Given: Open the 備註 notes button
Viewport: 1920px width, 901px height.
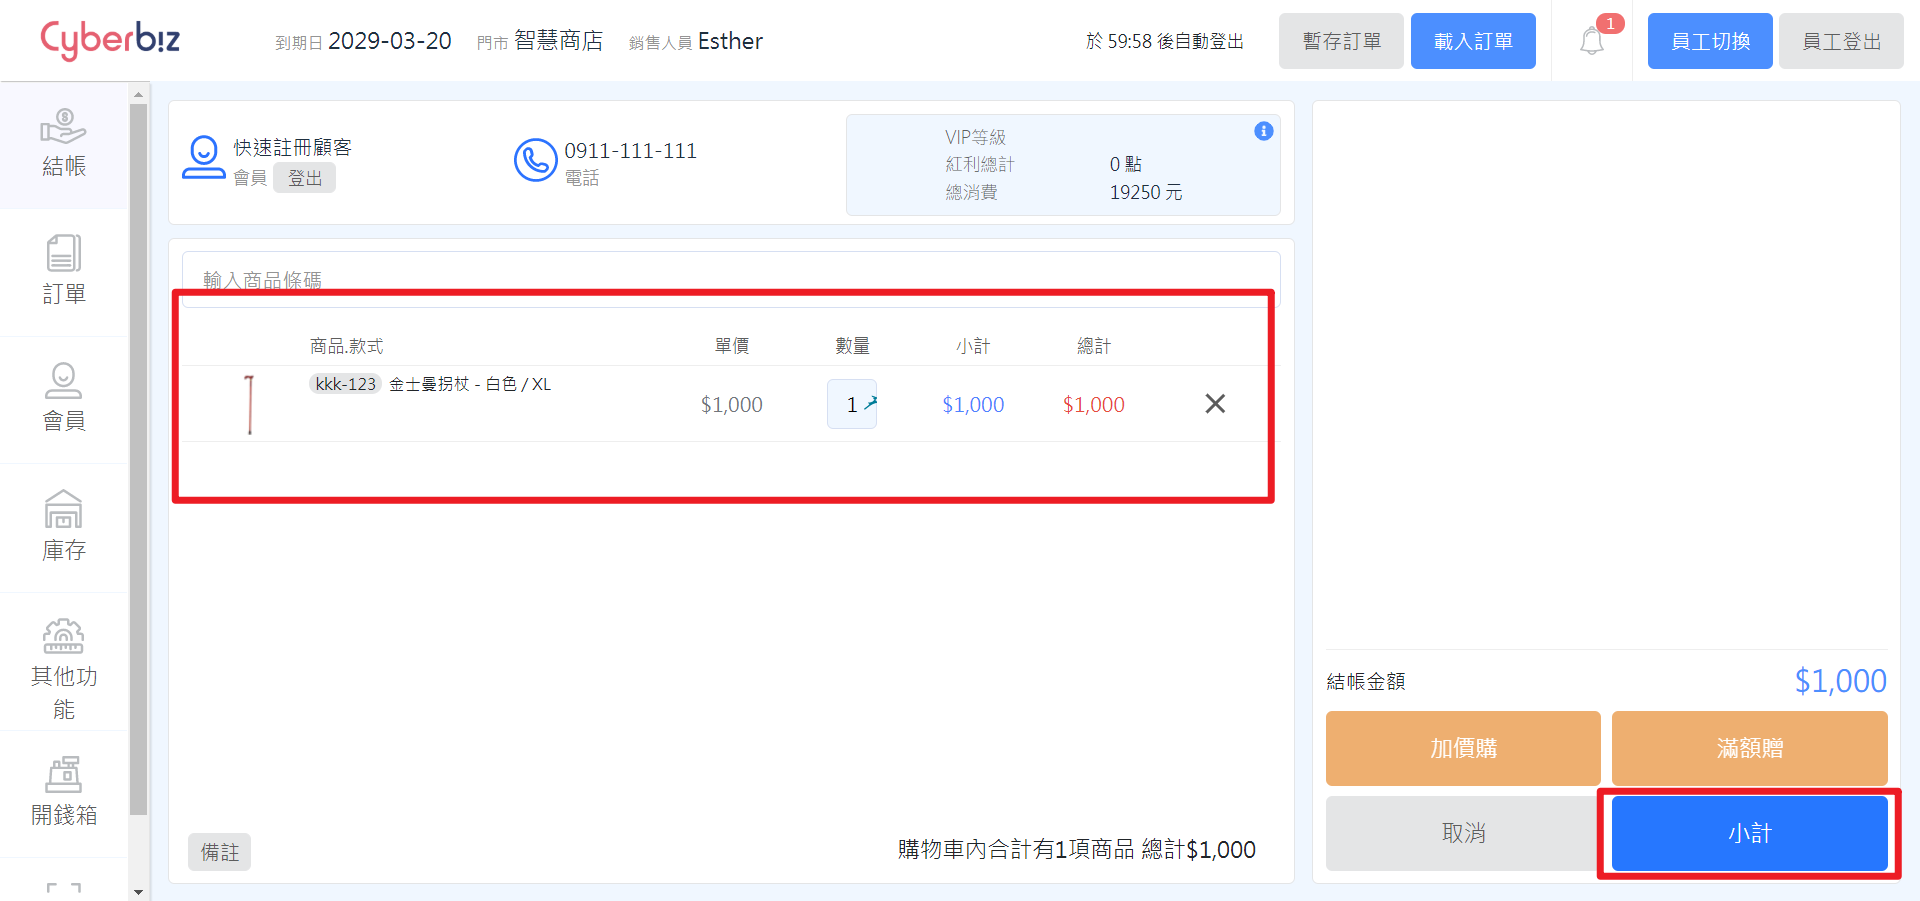Looking at the screenshot, I should tap(219, 852).
